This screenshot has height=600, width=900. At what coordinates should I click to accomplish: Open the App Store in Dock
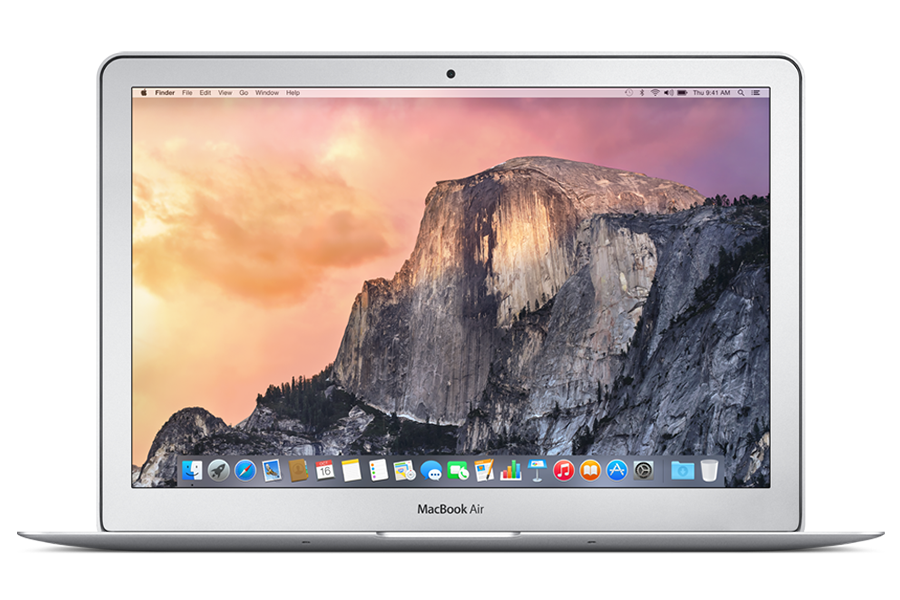coord(617,471)
